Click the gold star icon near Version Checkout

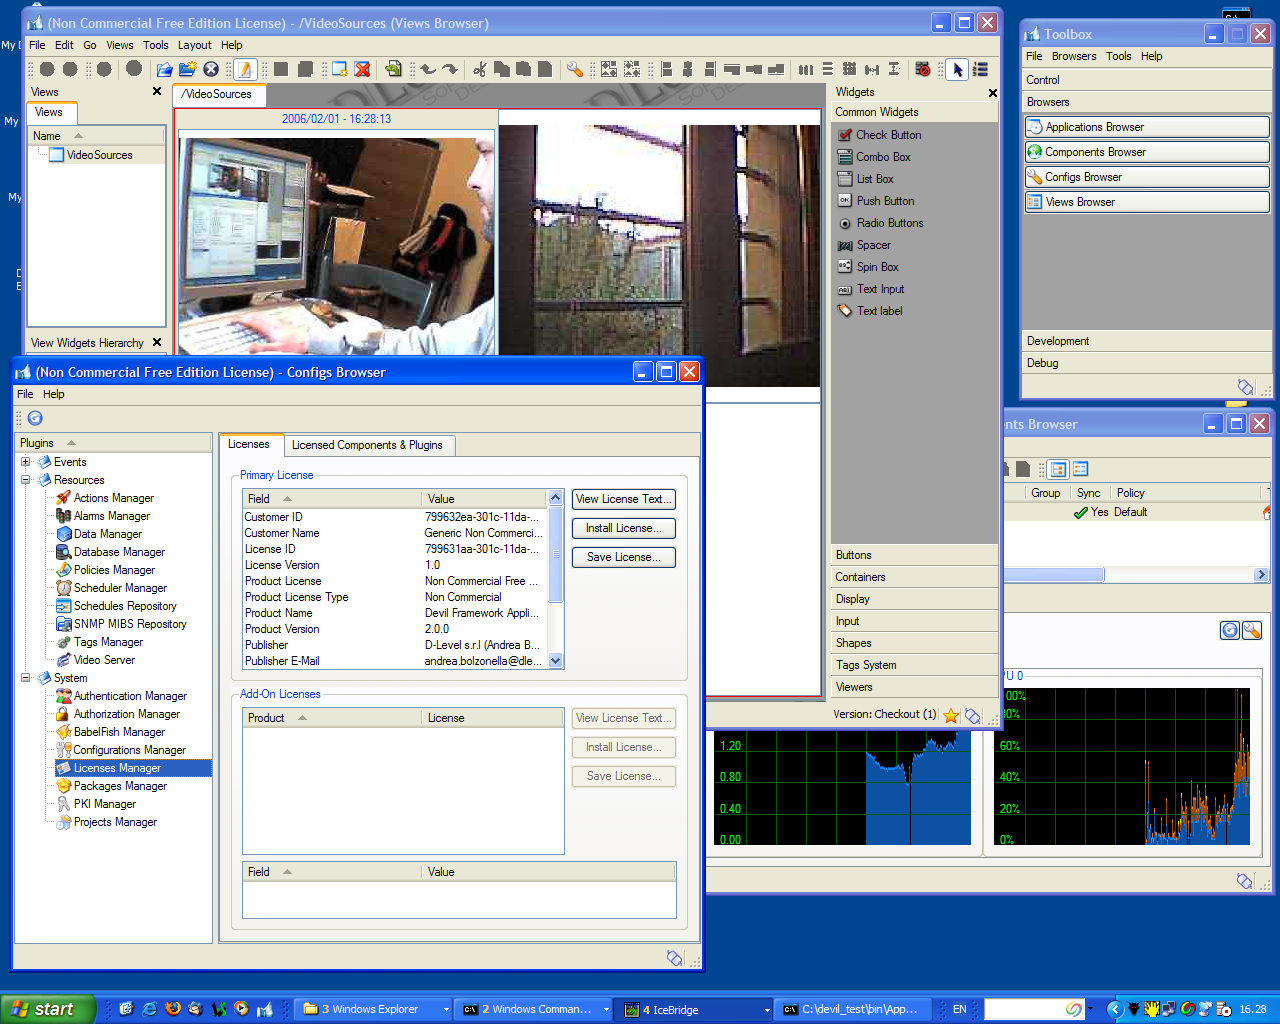click(x=951, y=715)
